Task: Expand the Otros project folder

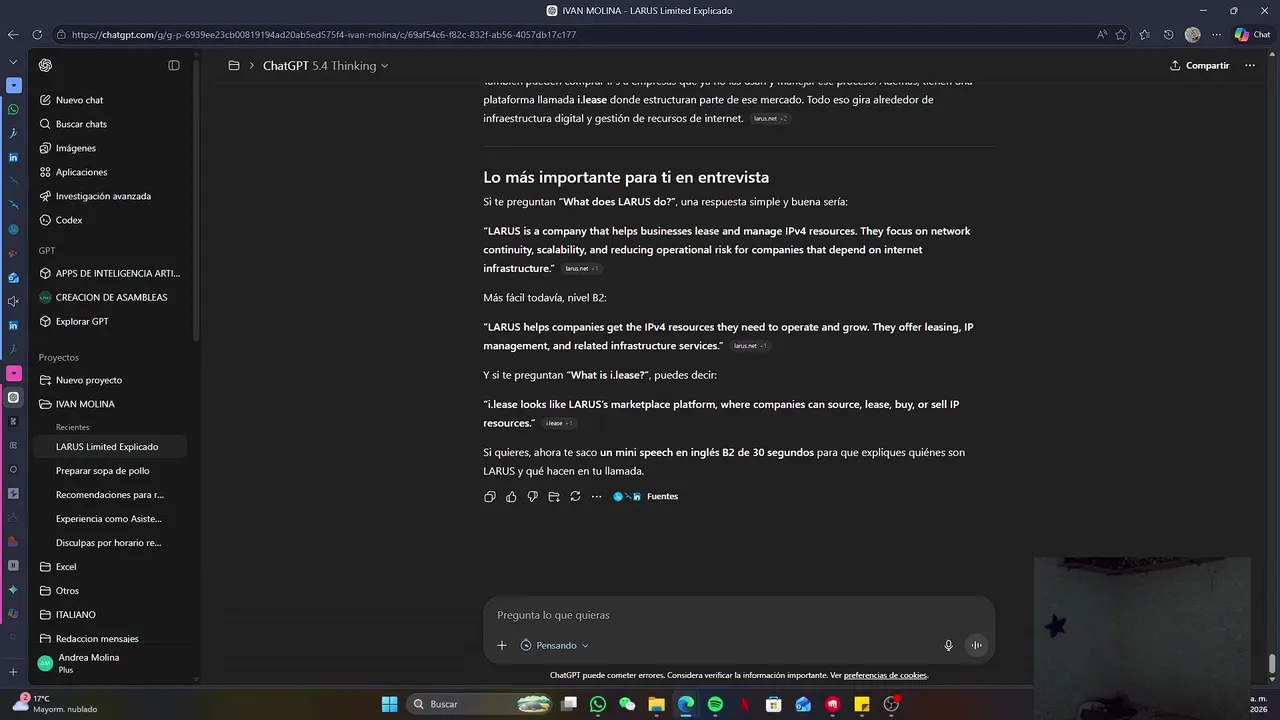Action: [112, 590]
